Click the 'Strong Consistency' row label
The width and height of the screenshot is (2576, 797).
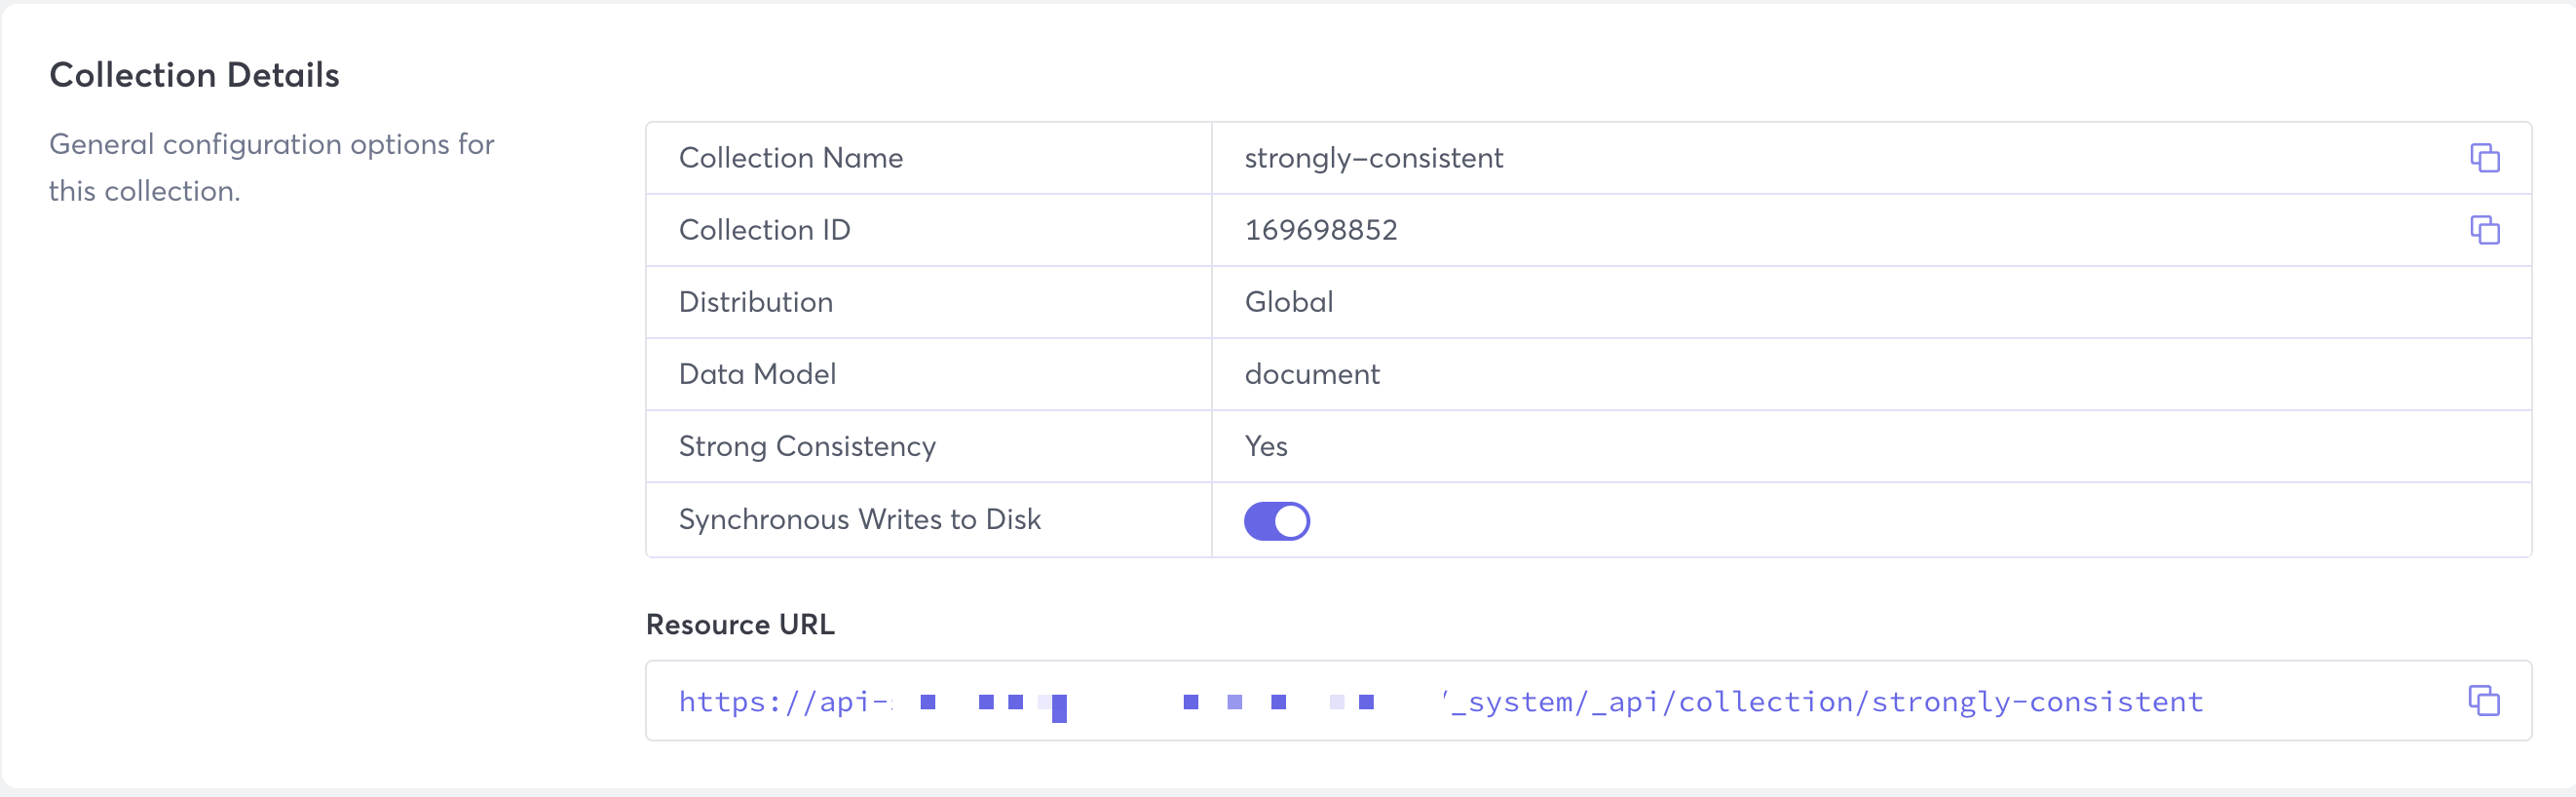pos(807,446)
